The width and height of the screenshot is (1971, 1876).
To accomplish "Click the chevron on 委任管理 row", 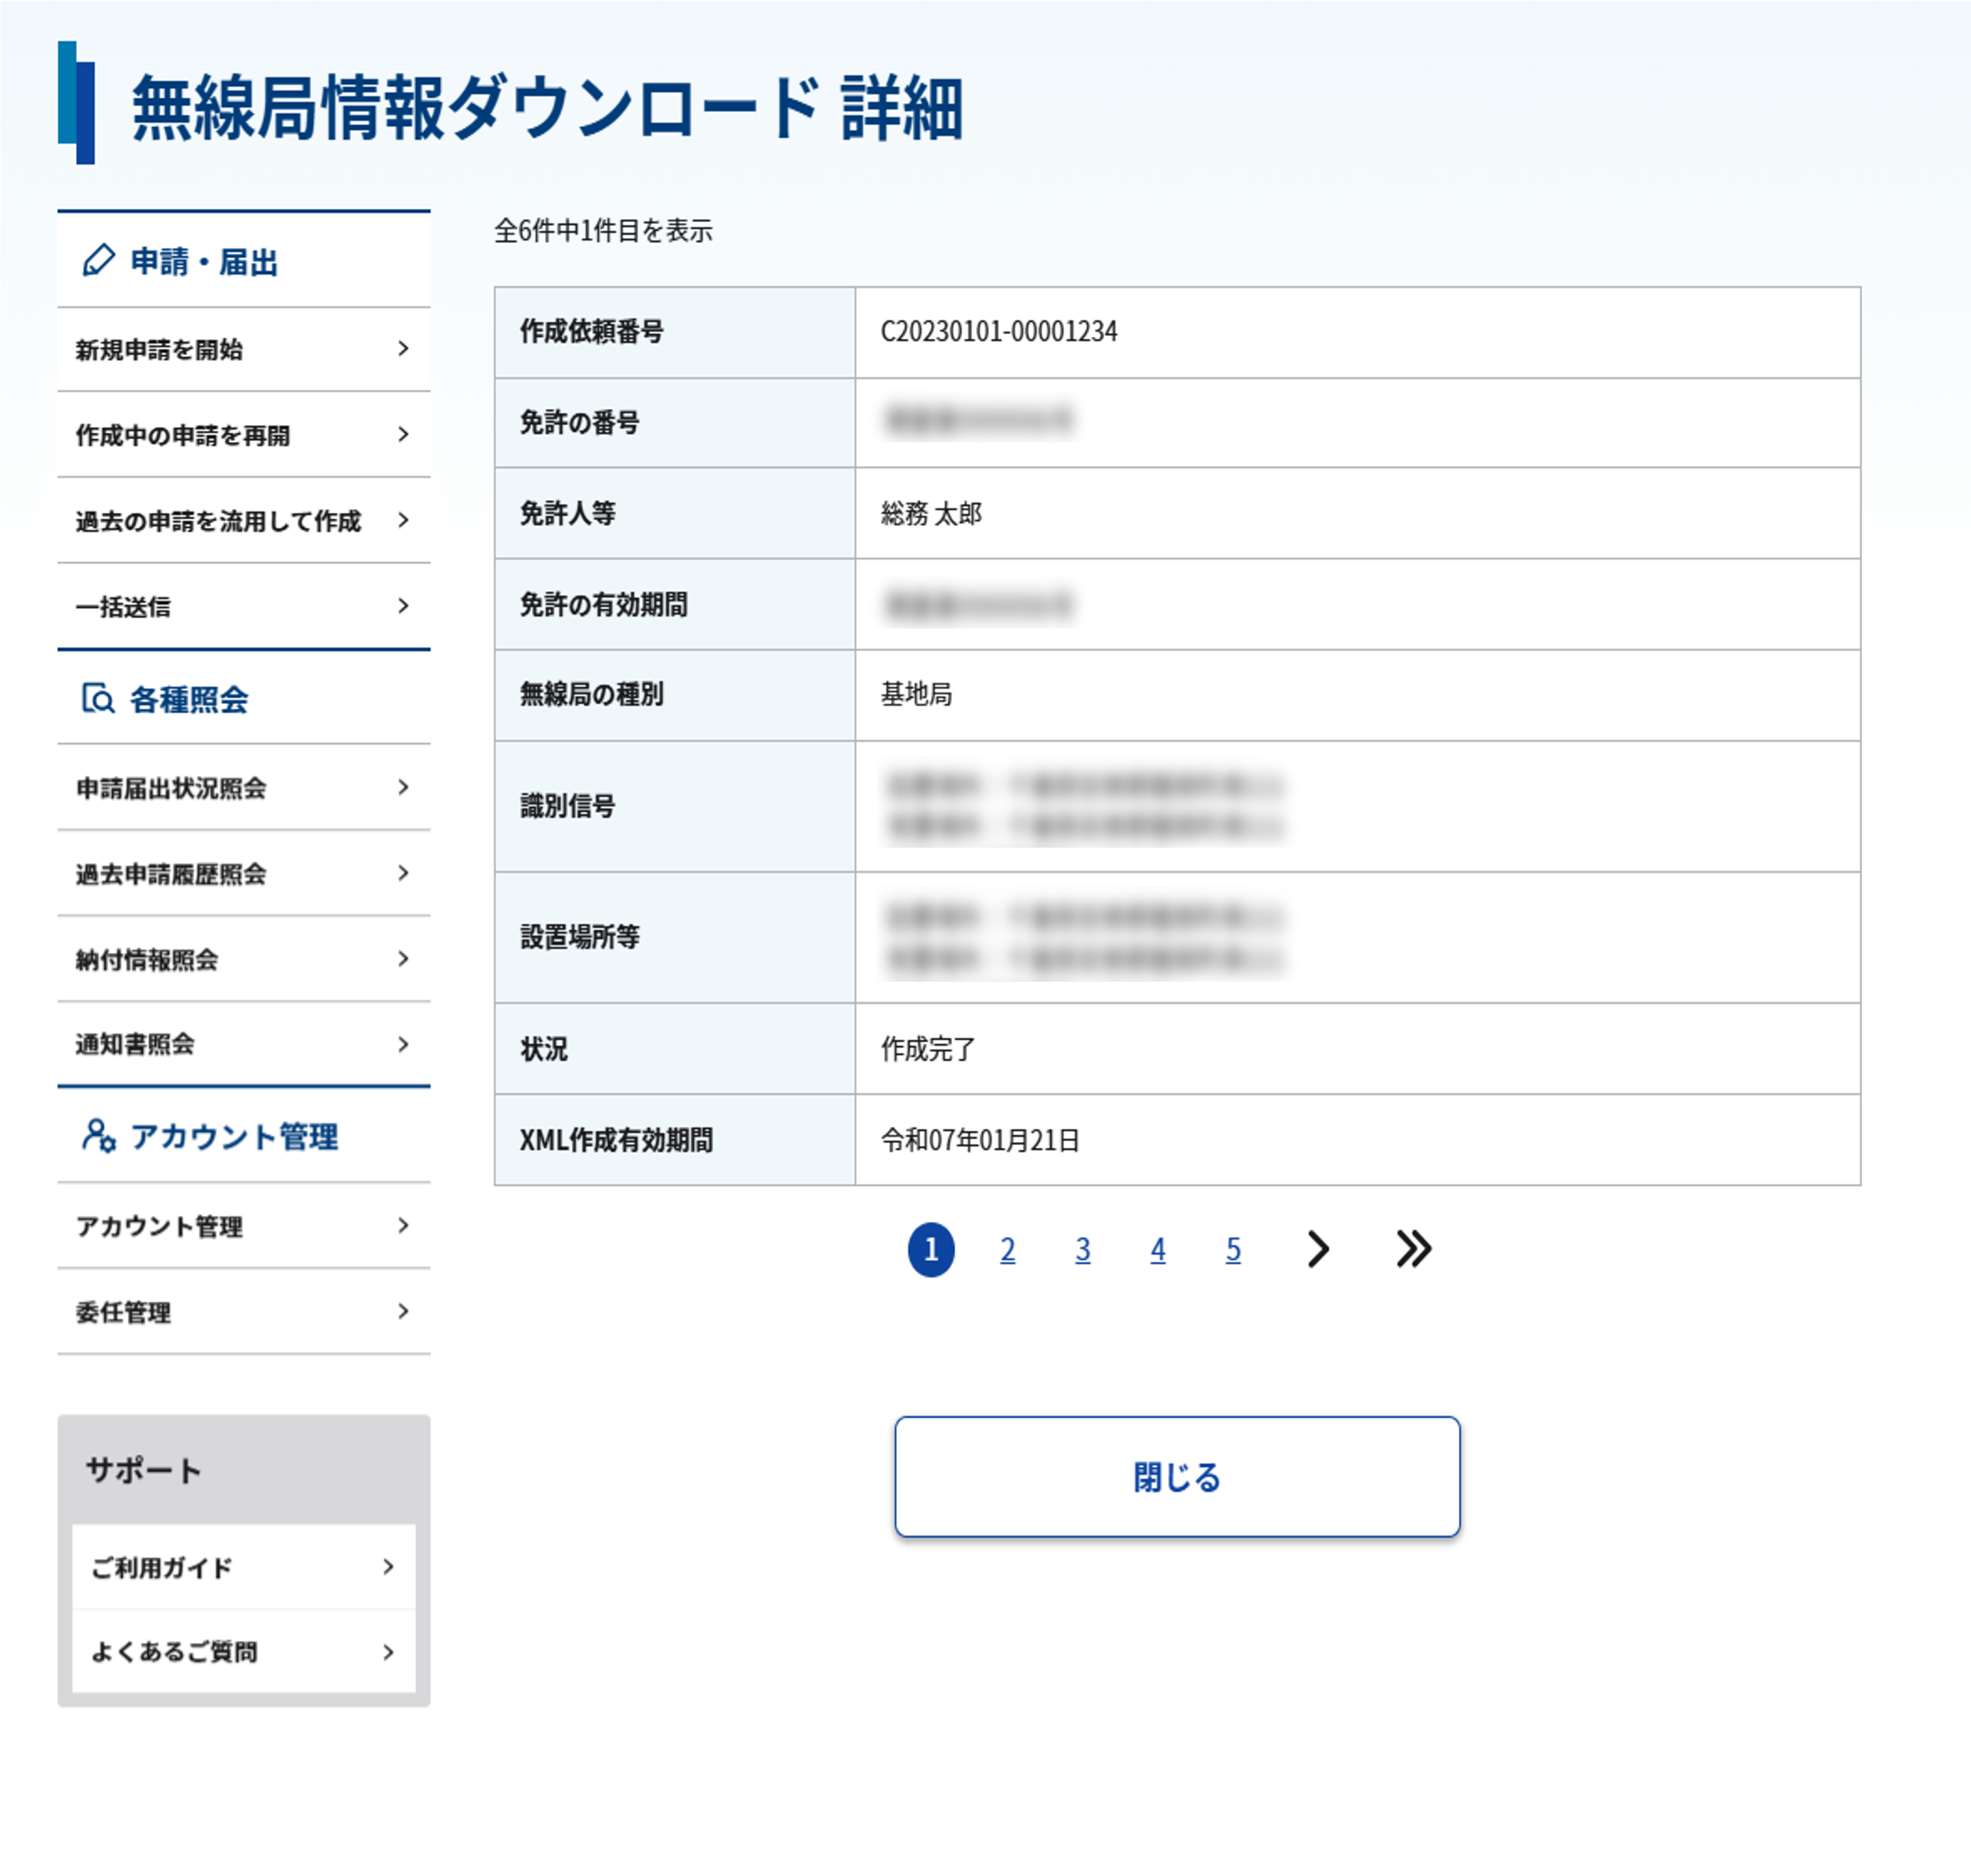I will [403, 1312].
